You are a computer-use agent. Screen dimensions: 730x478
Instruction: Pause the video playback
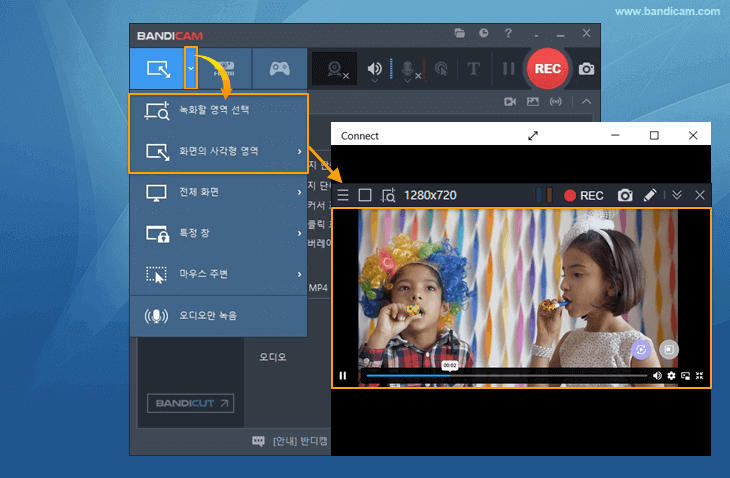(343, 376)
